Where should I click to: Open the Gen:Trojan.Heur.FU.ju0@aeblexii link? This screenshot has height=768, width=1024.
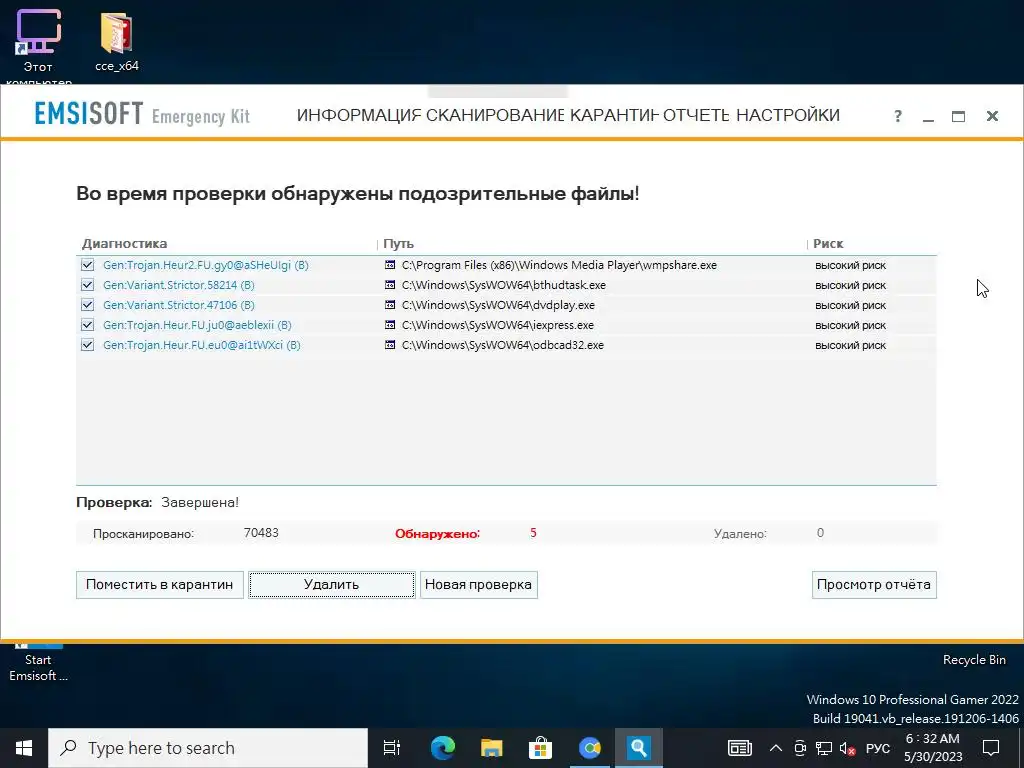pos(197,325)
